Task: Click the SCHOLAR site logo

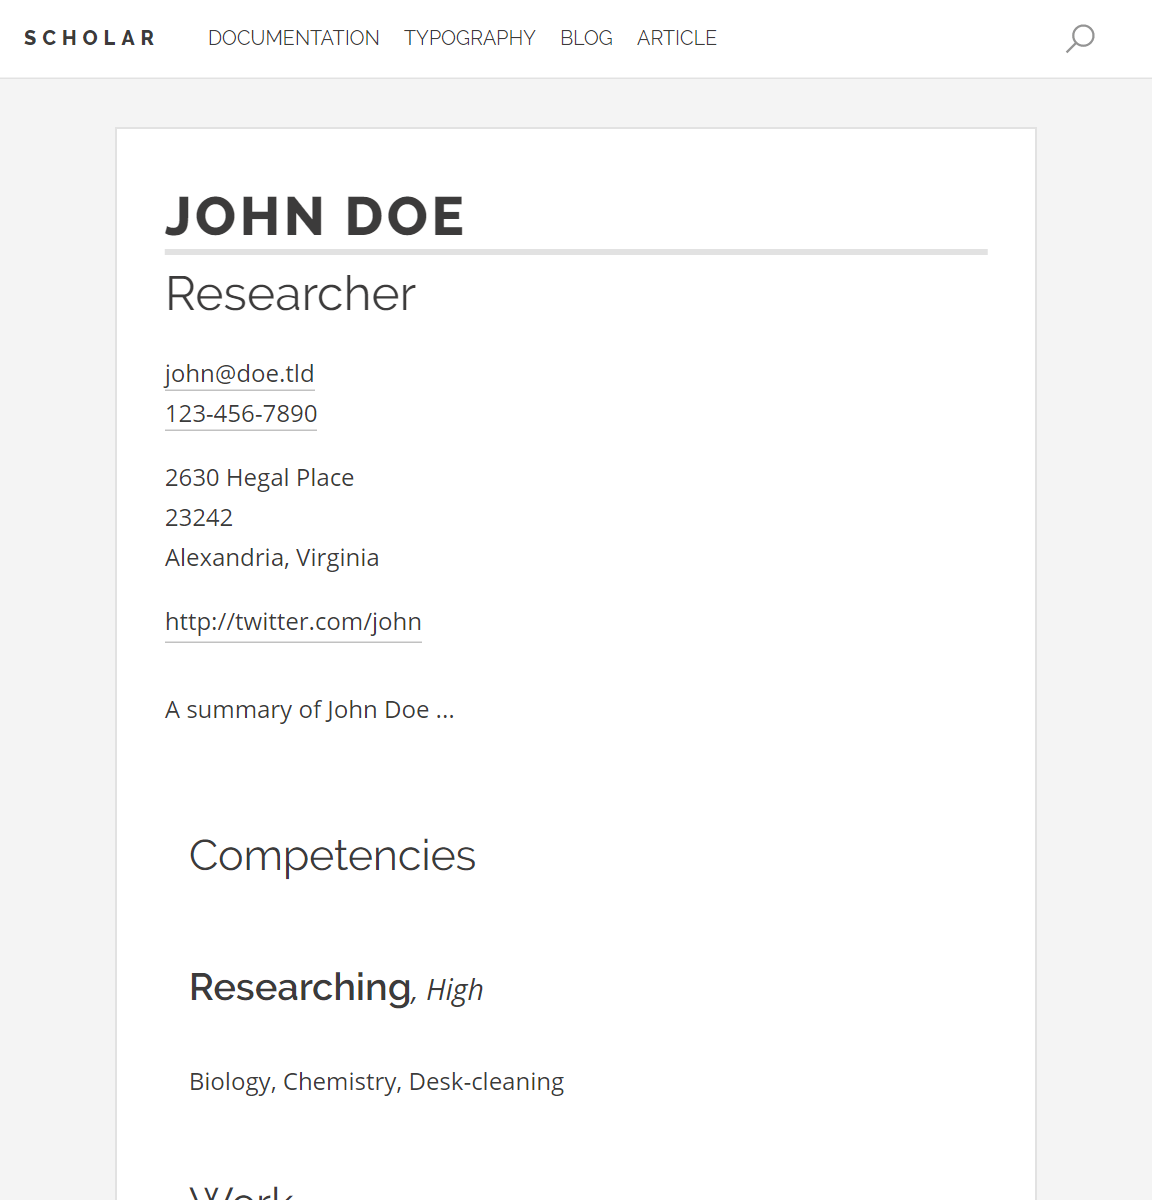Action: pyautogui.click(x=90, y=38)
